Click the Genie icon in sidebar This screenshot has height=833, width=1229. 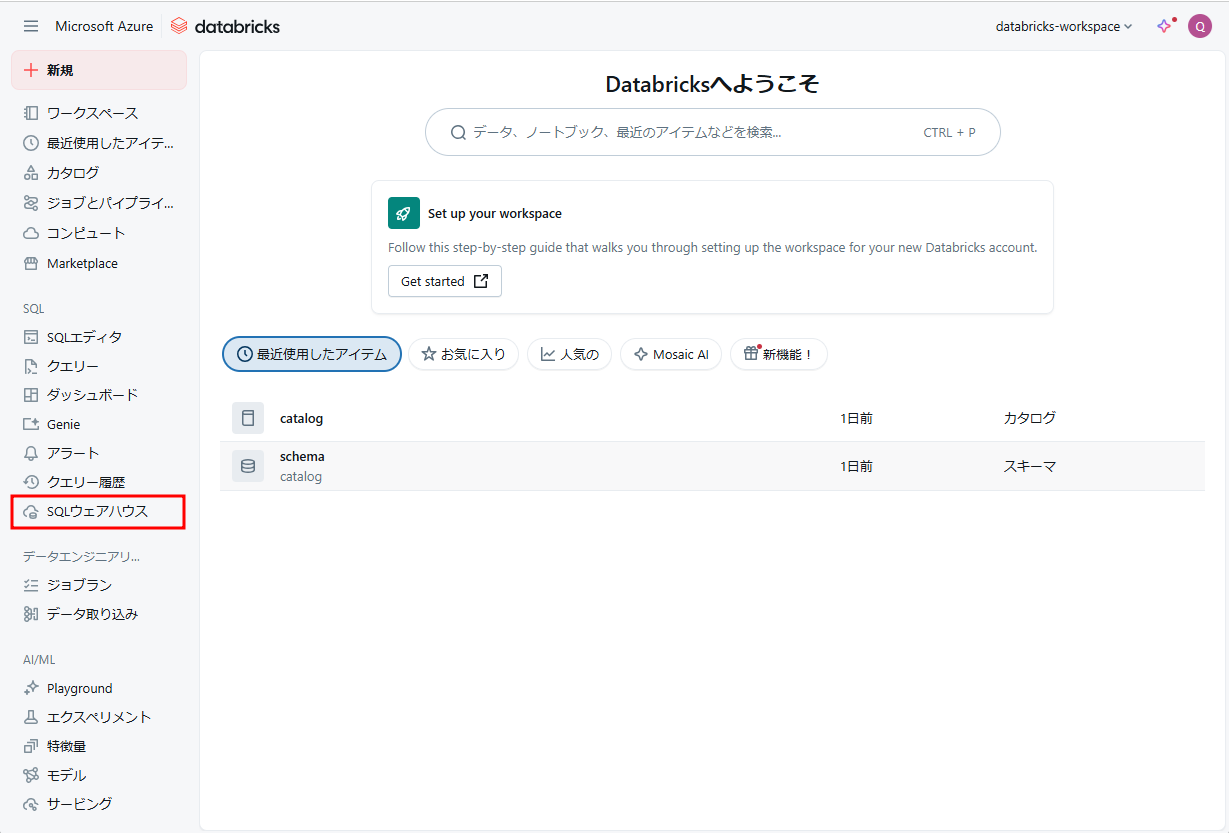point(31,424)
